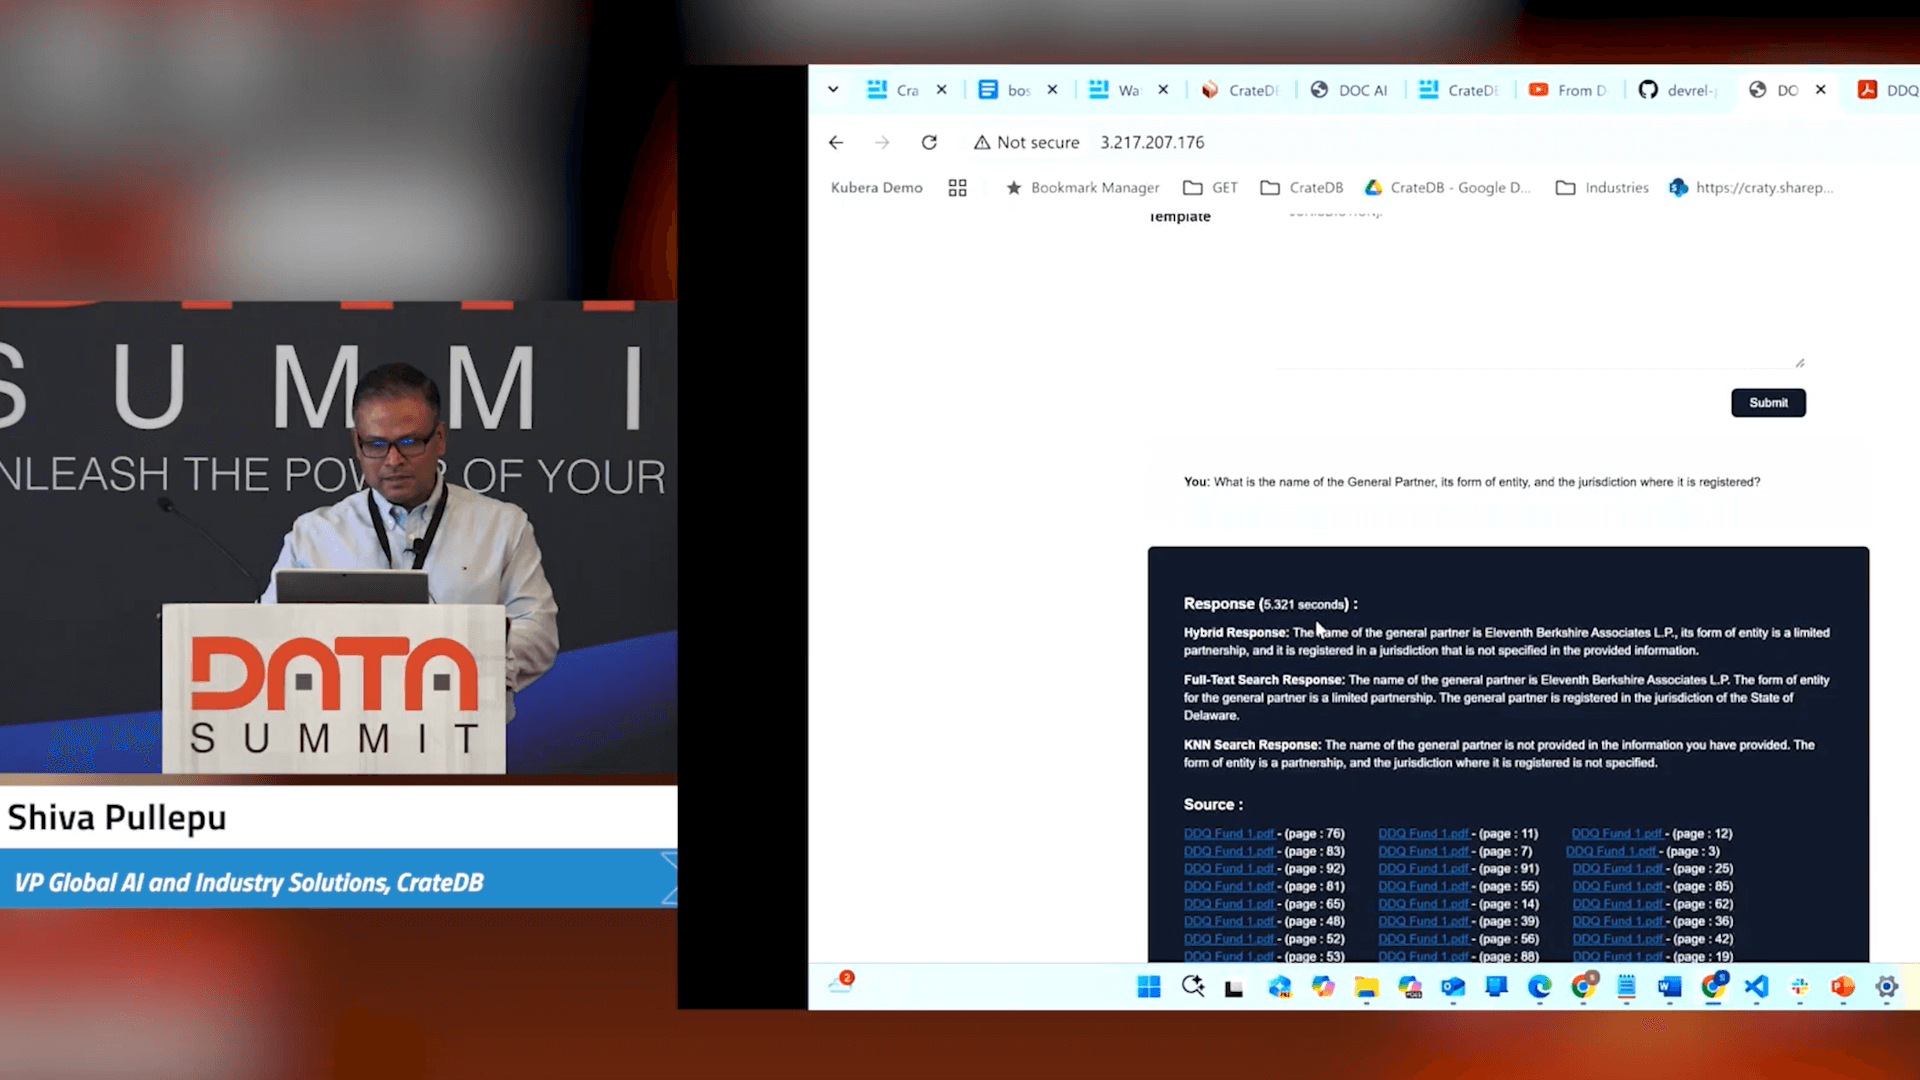Open Settings gear in the taskbar

pyautogui.click(x=1887, y=987)
